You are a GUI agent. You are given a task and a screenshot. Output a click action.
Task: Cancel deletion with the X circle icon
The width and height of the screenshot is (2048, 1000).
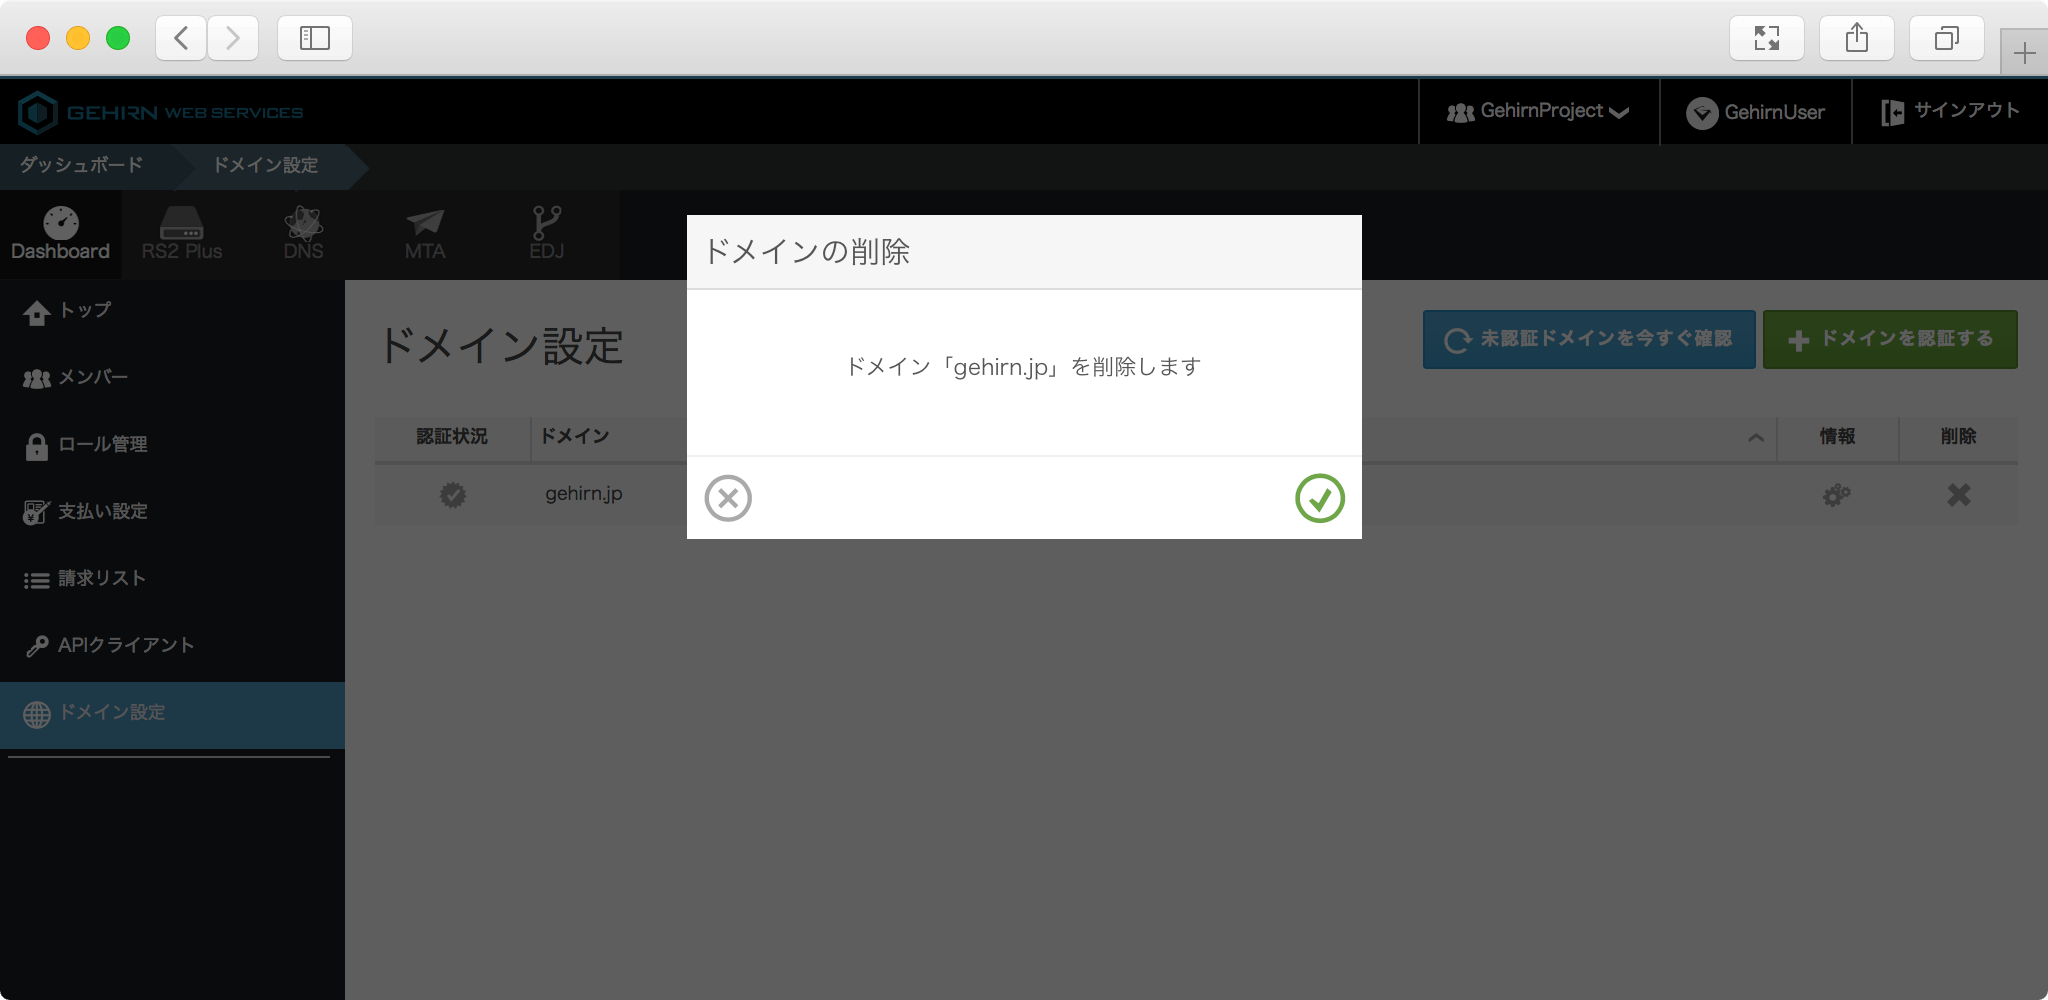point(728,498)
